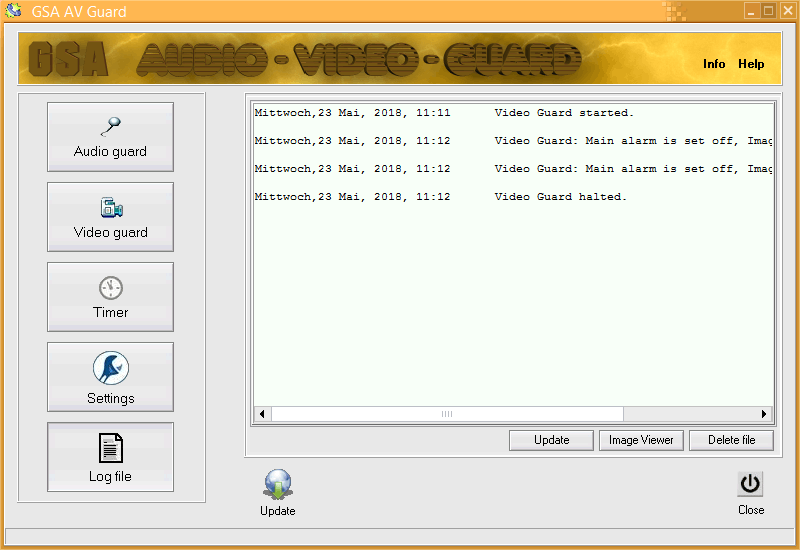Image resolution: width=800 pixels, height=550 pixels.
Task: Open the Help link in banner
Action: pos(751,64)
